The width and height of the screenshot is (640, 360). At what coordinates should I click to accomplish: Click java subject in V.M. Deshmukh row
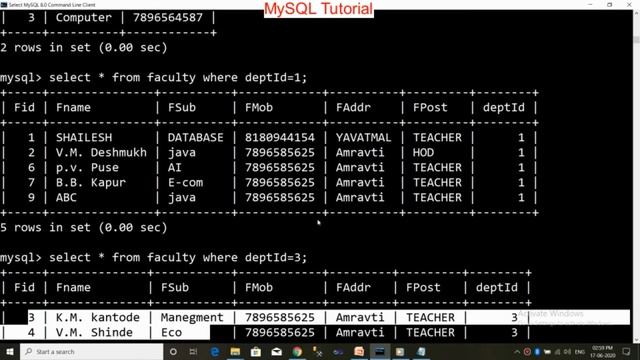pyautogui.click(x=182, y=153)
